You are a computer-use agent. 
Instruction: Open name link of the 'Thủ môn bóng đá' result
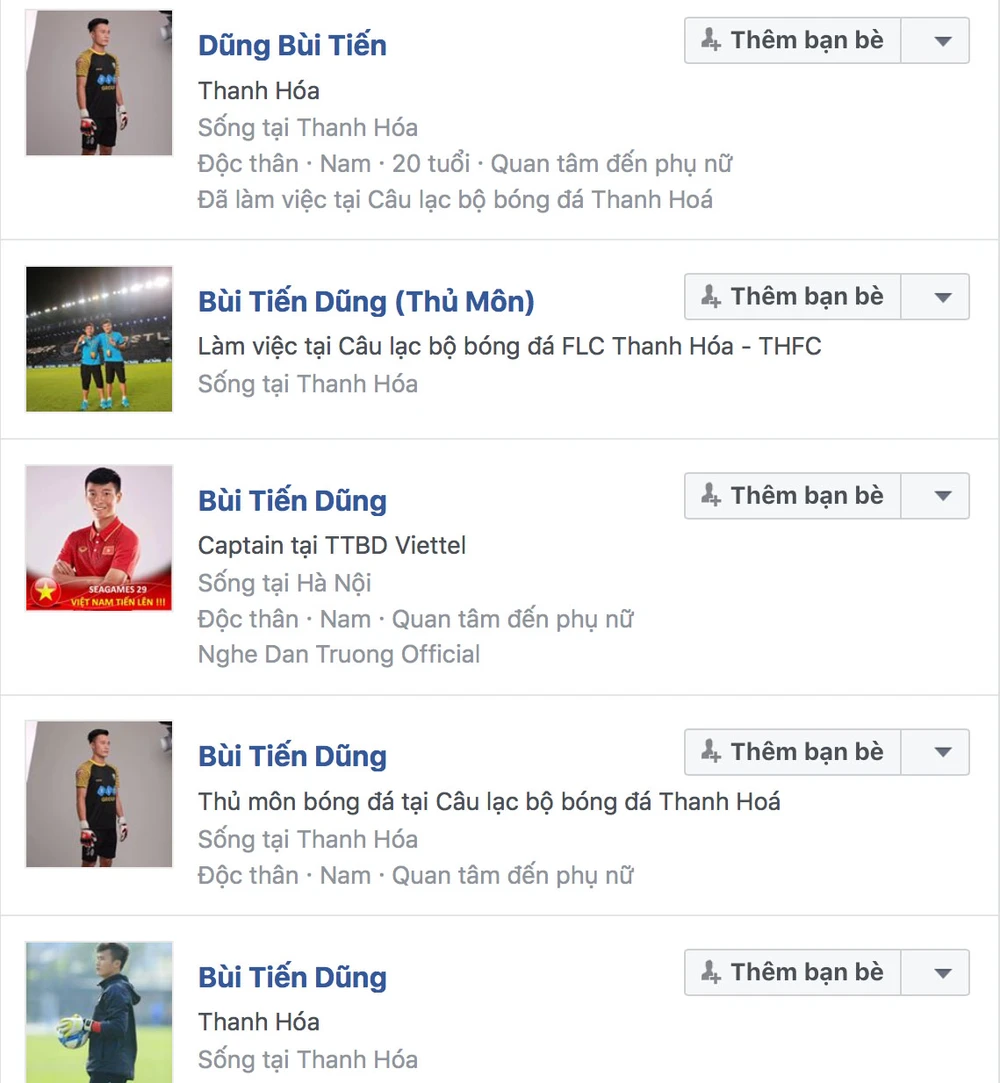click(292, 756)
